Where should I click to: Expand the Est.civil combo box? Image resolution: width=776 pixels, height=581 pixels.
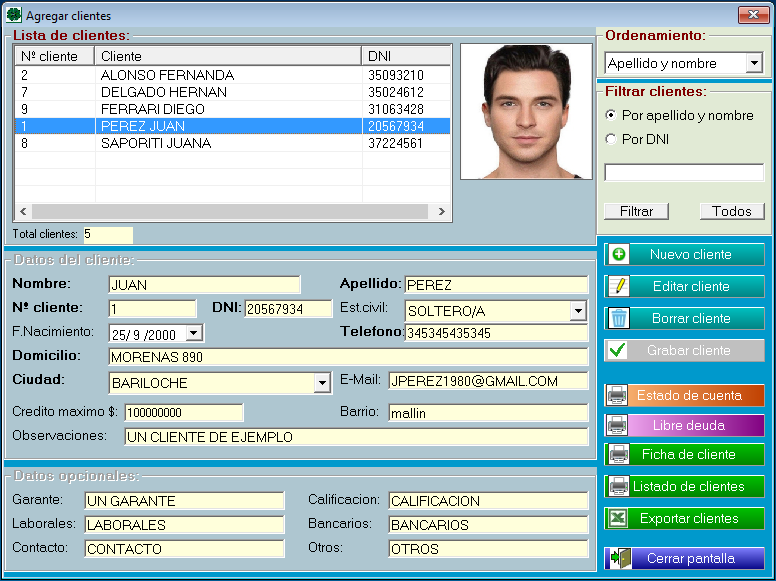pos(578,311)
